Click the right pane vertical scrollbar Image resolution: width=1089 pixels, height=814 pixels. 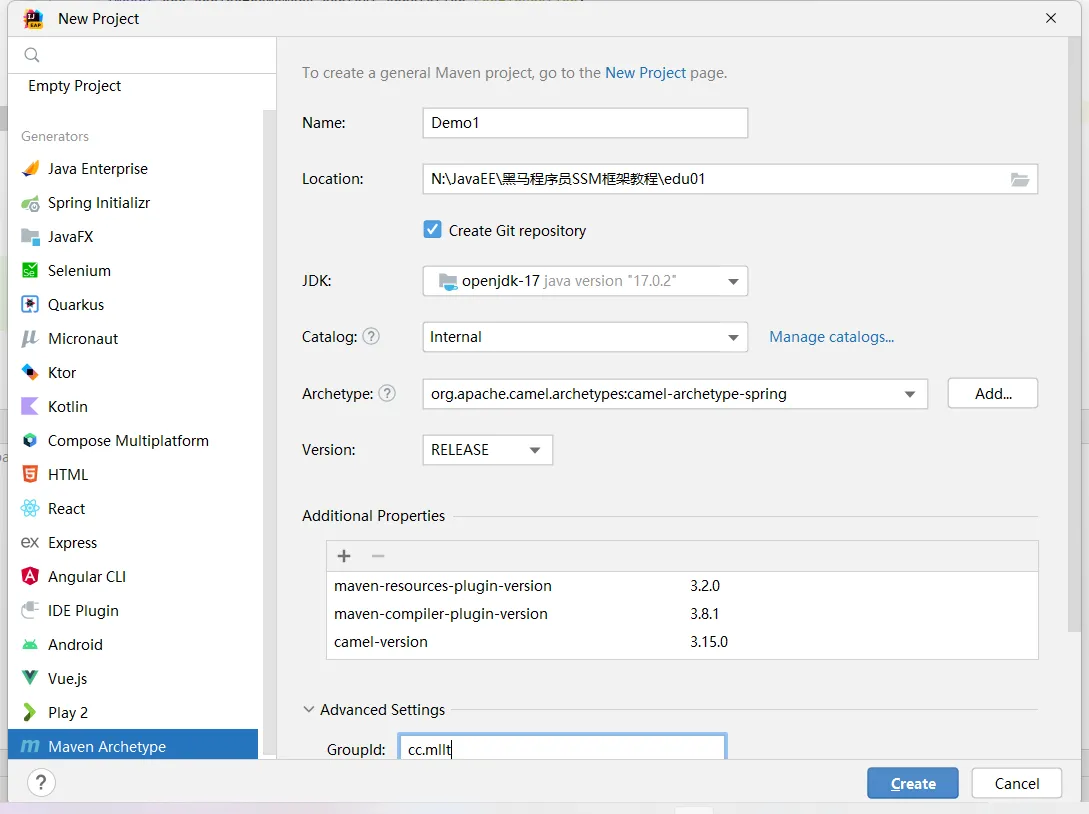tap(1074, 333)
